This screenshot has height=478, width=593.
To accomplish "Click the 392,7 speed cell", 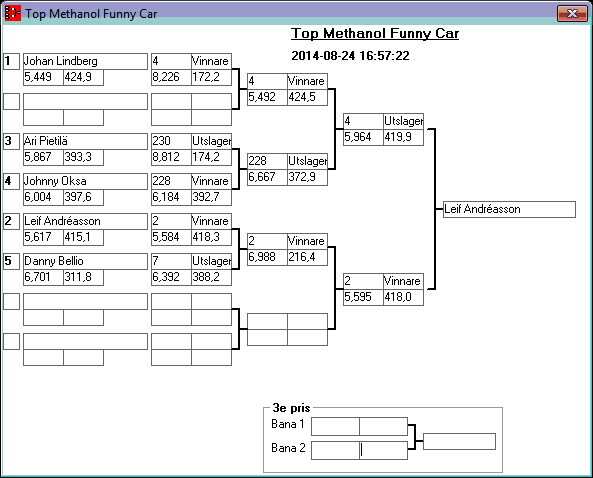I will pos(211,197).
